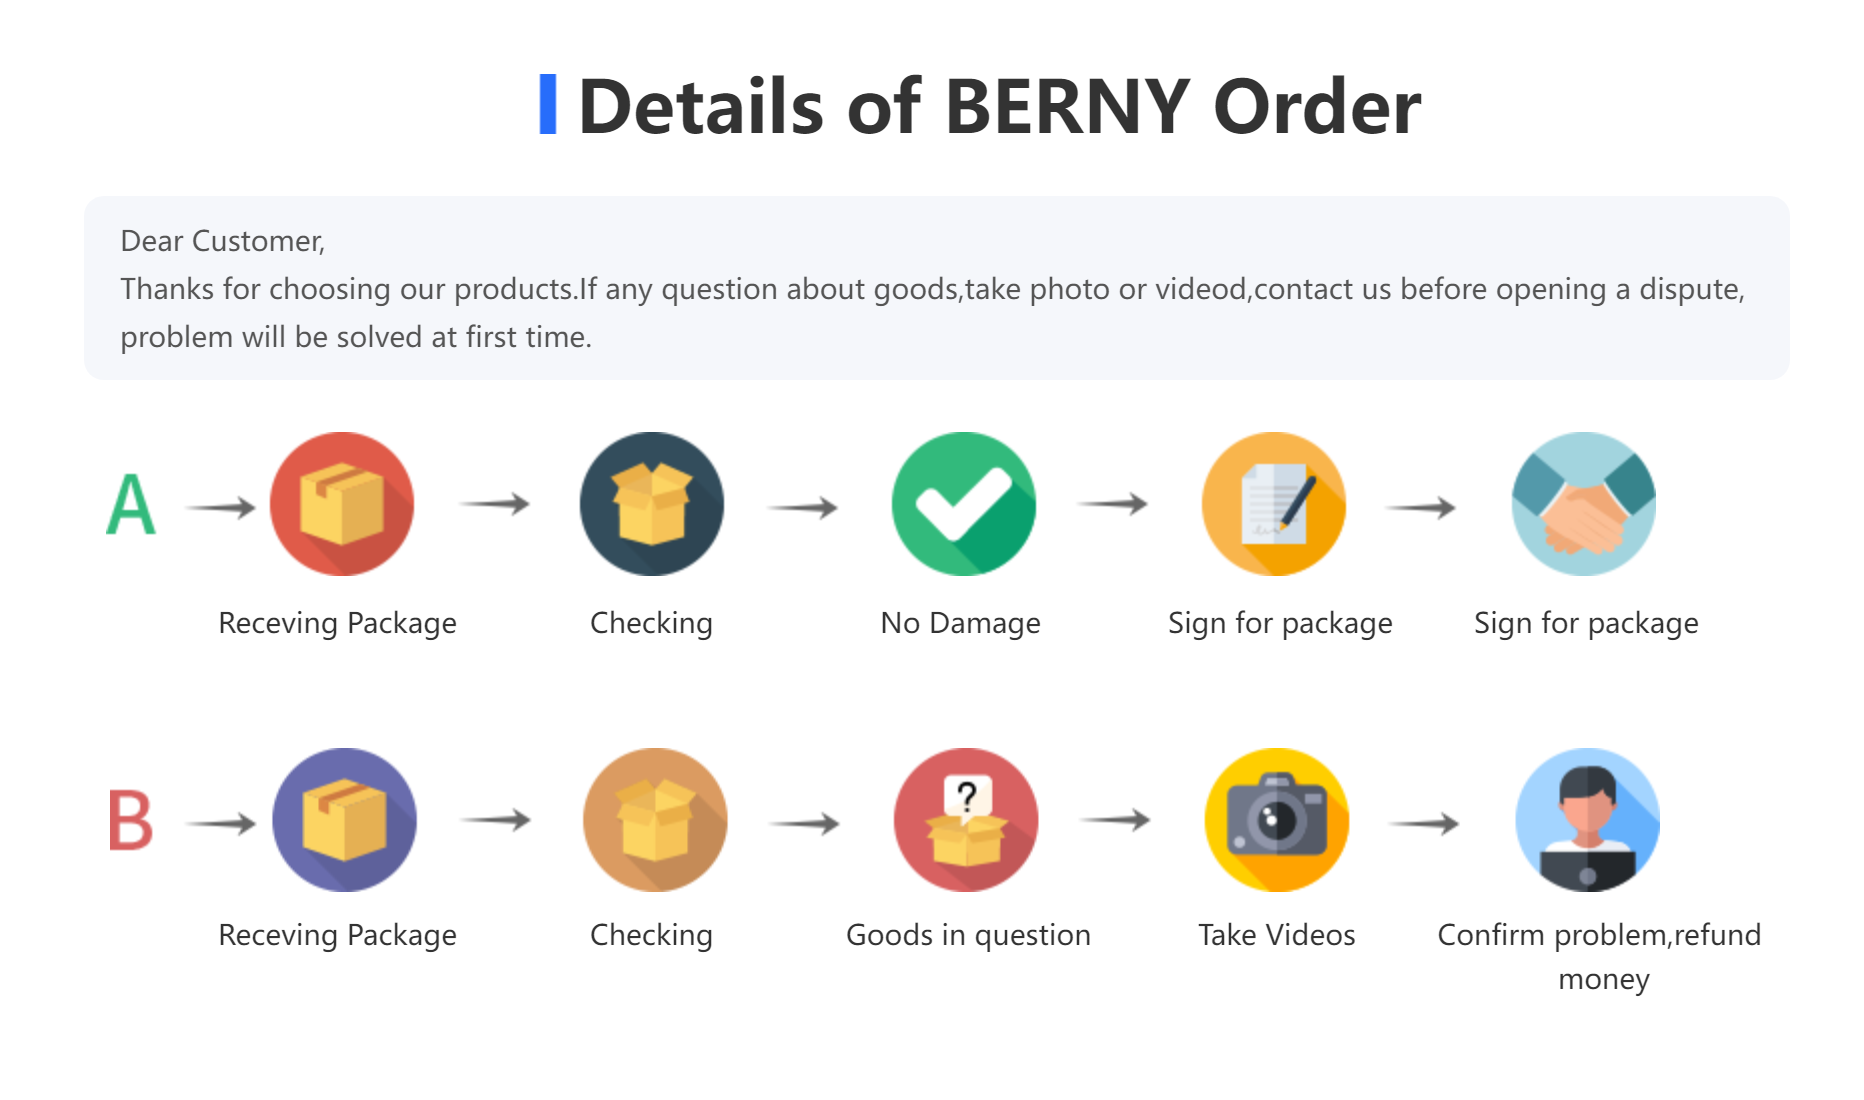Viewport: 1864px width, 1100px height.
Task: Click the Goods in question label
Action: coord(968,935)
